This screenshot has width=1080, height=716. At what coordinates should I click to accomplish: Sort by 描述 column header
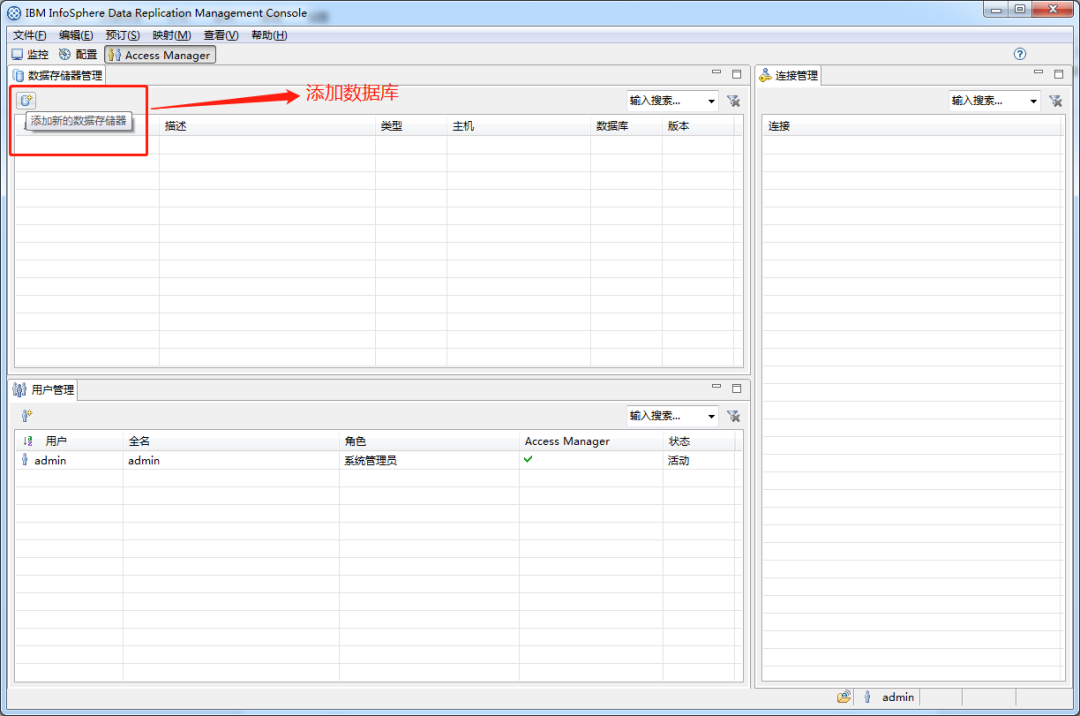(267, 126)
